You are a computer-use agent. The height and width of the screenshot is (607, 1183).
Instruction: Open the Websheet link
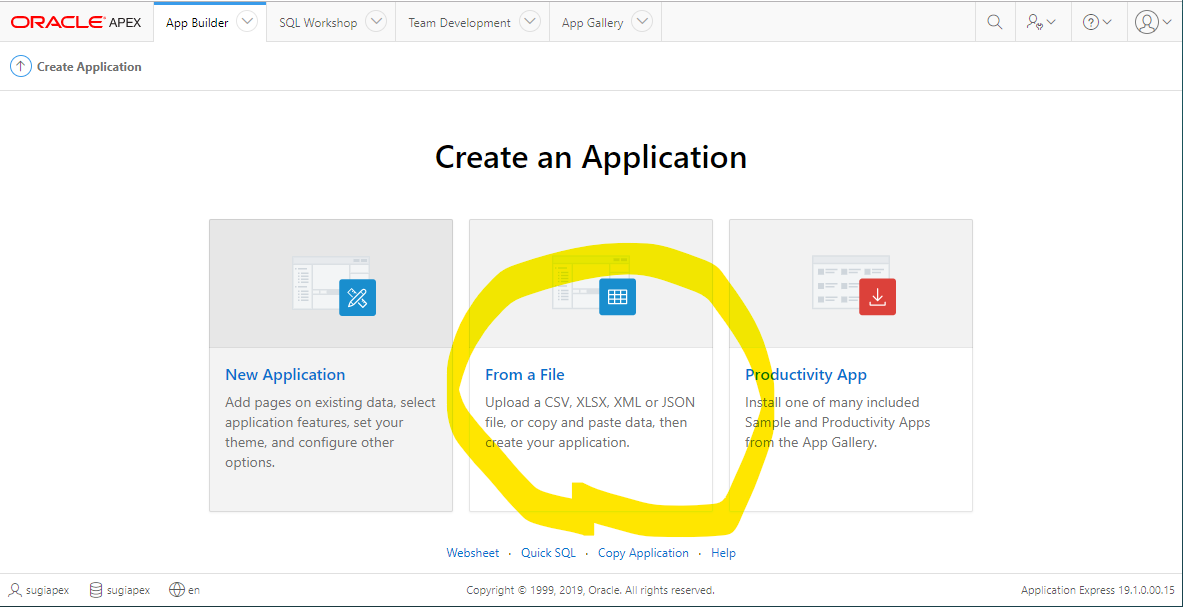[472, 553]
